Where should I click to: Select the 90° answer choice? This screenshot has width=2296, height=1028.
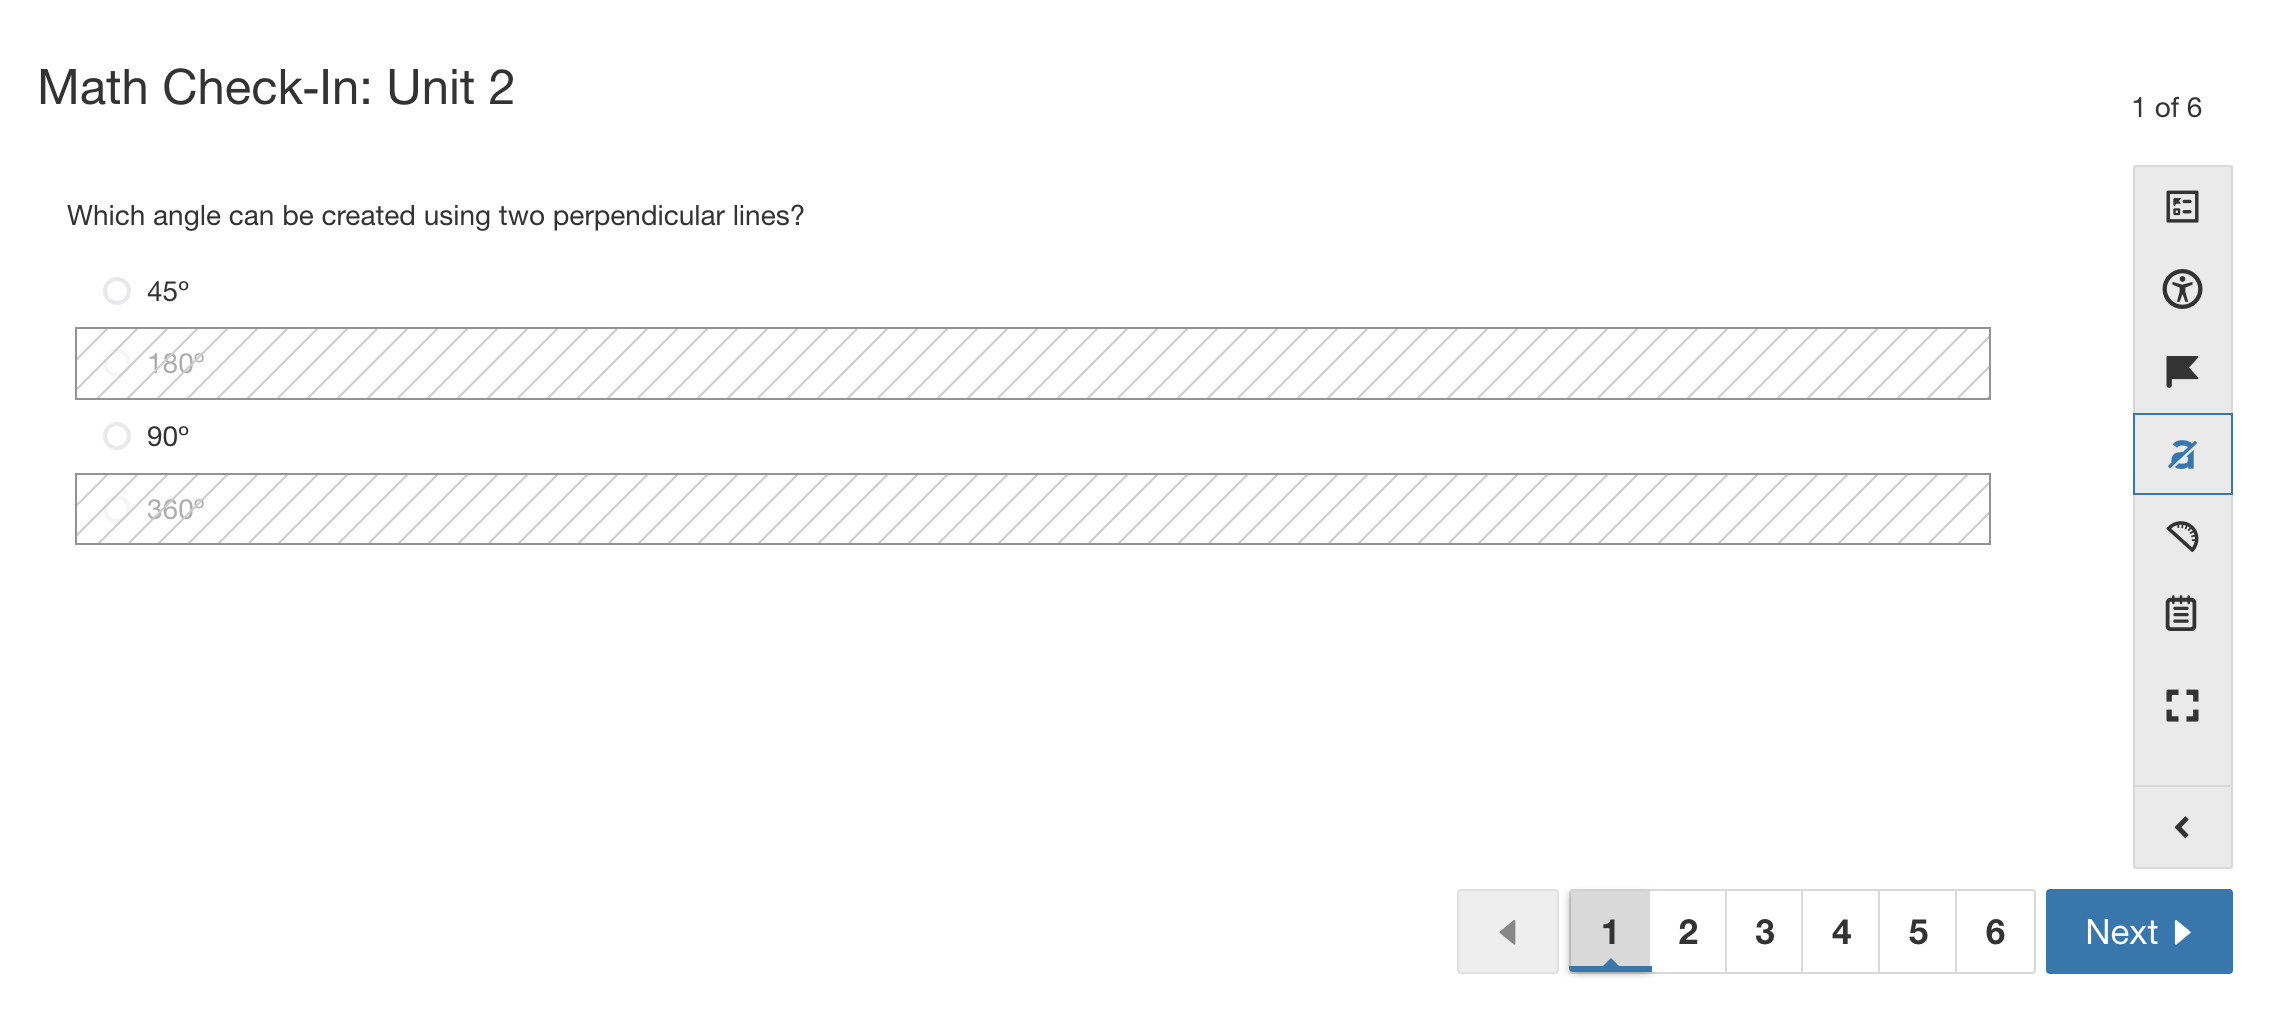(116, 436)
